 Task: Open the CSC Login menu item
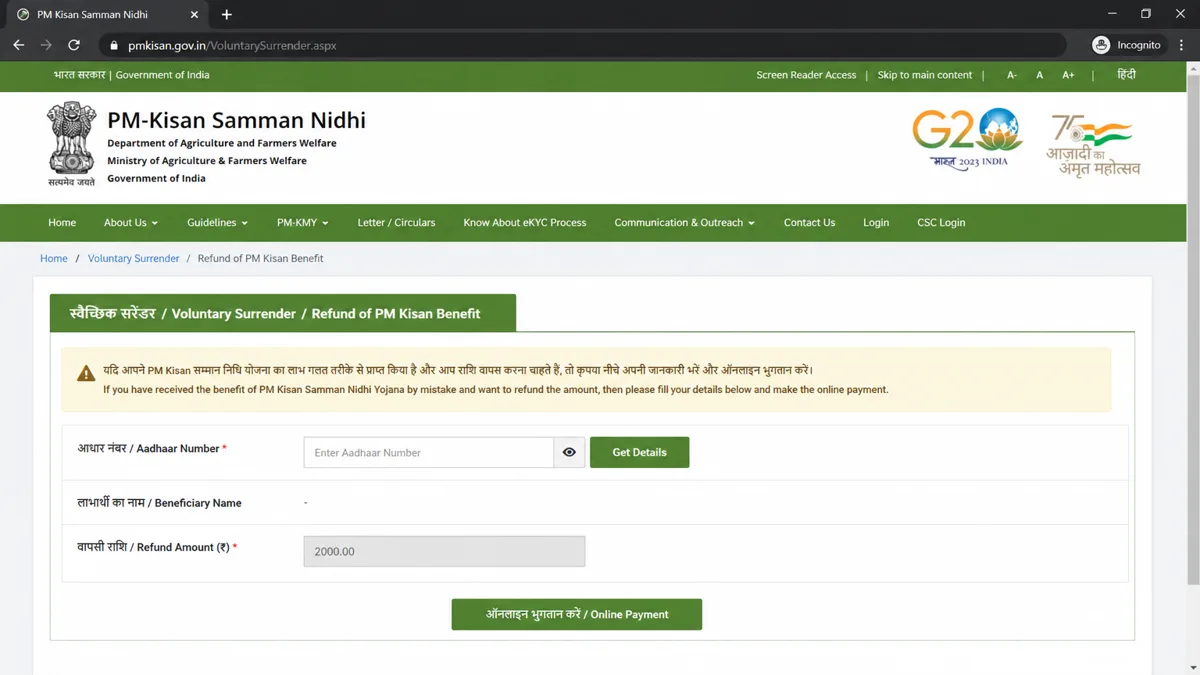point(941,223)
